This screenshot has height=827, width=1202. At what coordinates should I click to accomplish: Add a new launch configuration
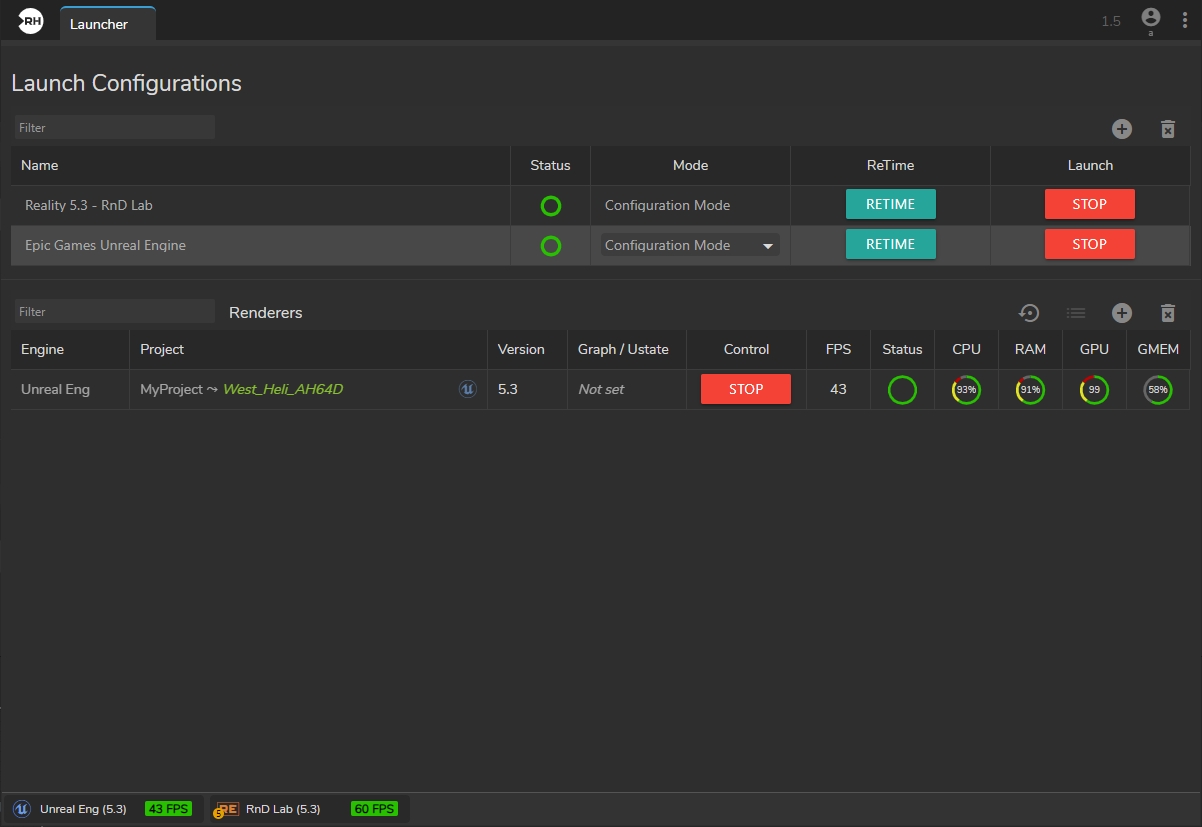(x=1122, y=129)
